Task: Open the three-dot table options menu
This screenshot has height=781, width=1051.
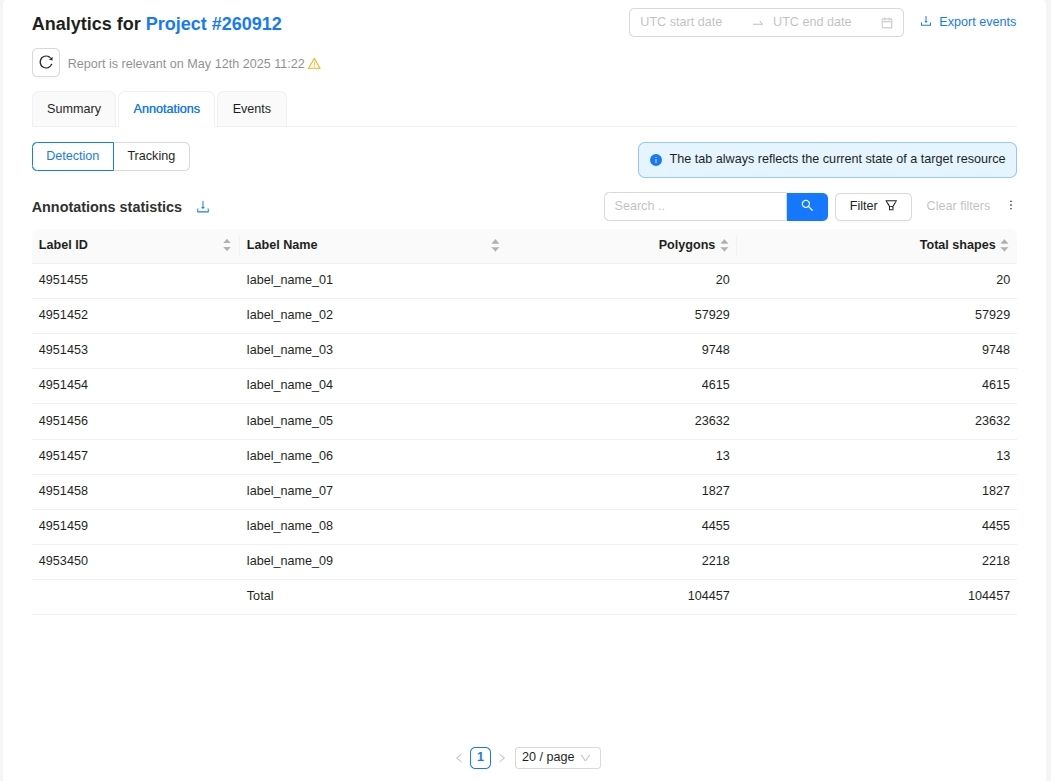Action: click(x=1010, y=206)
